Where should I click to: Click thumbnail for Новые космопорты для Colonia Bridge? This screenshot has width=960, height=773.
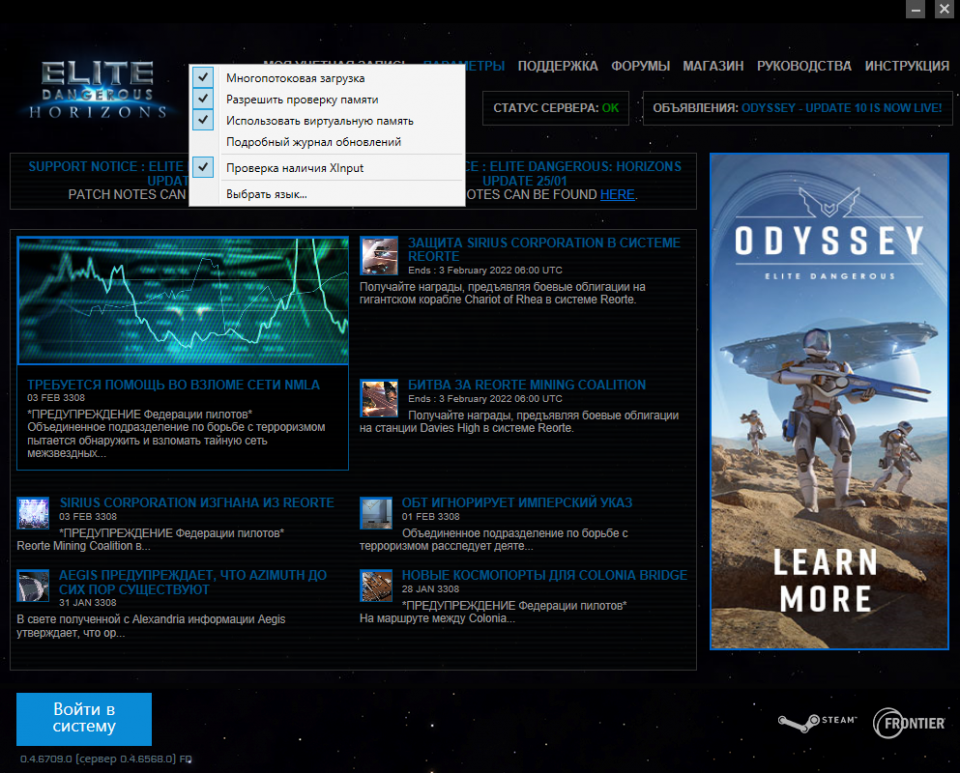(x=376, y=586)
